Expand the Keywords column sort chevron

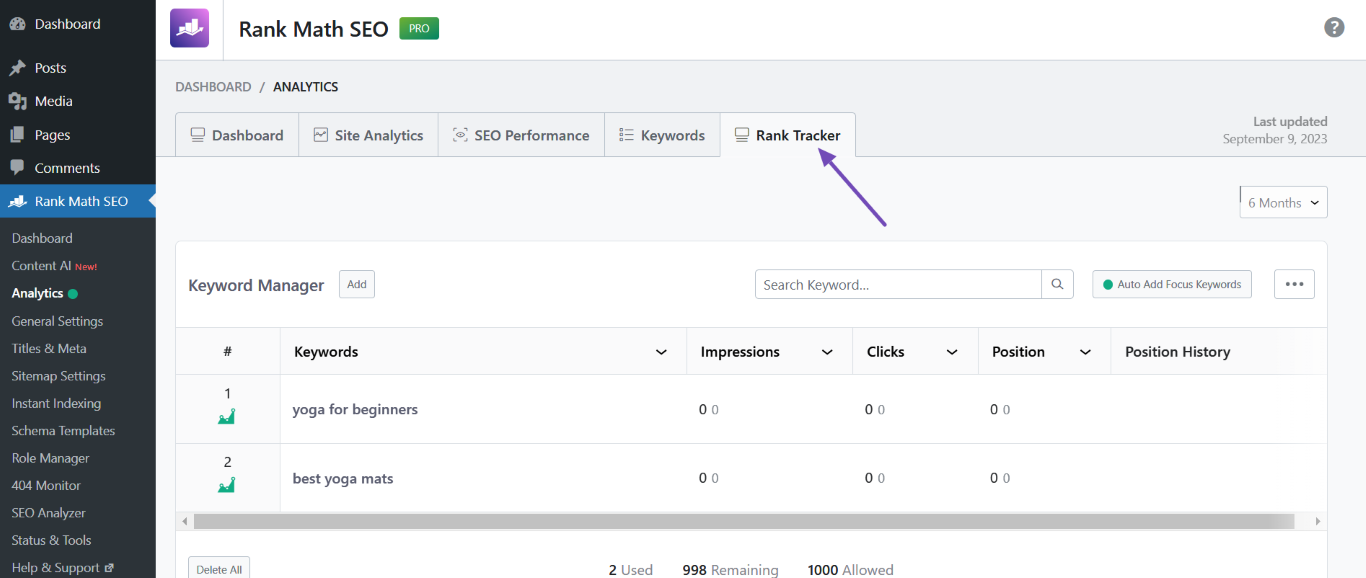click(x=661, y=352)
